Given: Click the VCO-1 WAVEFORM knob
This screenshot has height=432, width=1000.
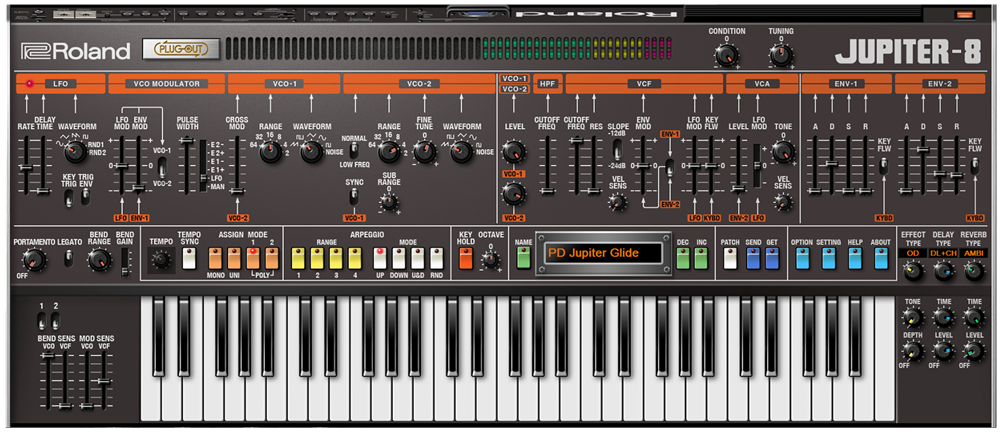Looking at the screenshot, I should coord(312,152).
